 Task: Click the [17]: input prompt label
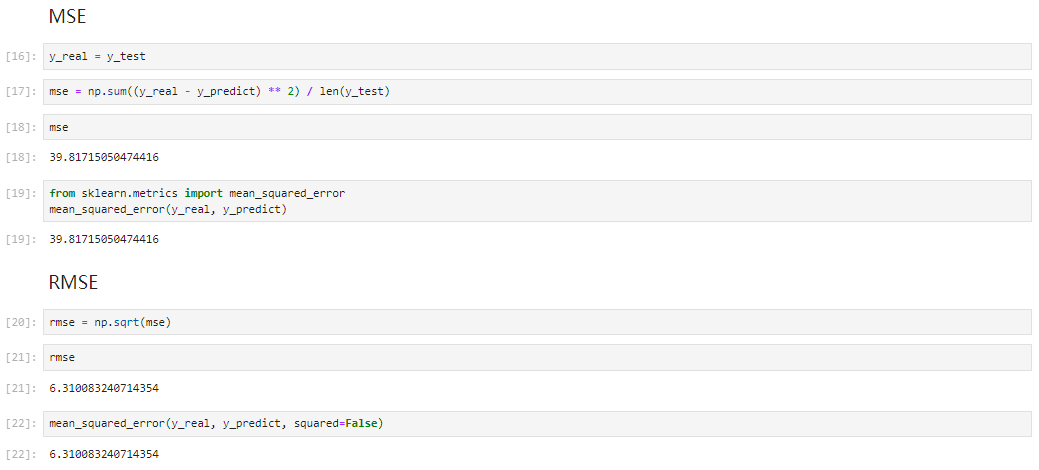pos(21,92)
